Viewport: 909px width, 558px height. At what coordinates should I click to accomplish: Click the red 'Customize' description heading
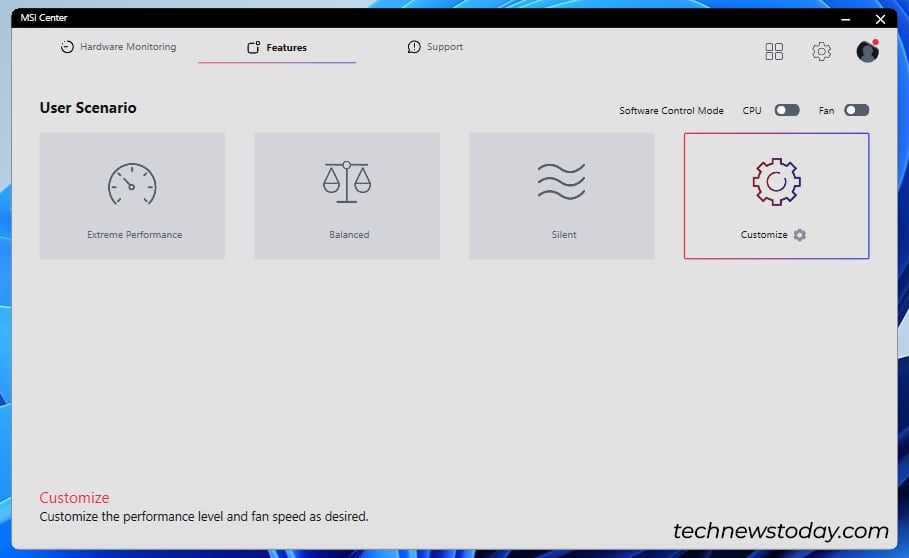click(74, 498)
